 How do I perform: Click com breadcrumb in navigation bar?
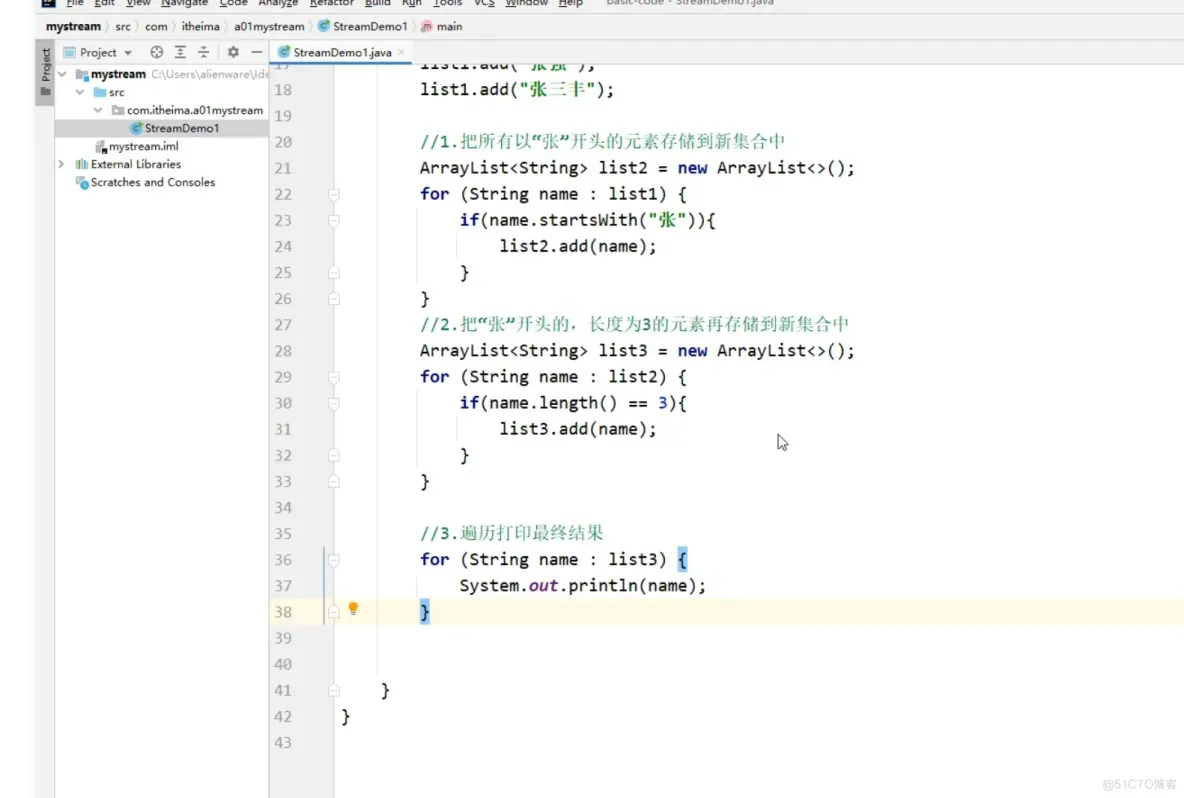pos(156,26)
